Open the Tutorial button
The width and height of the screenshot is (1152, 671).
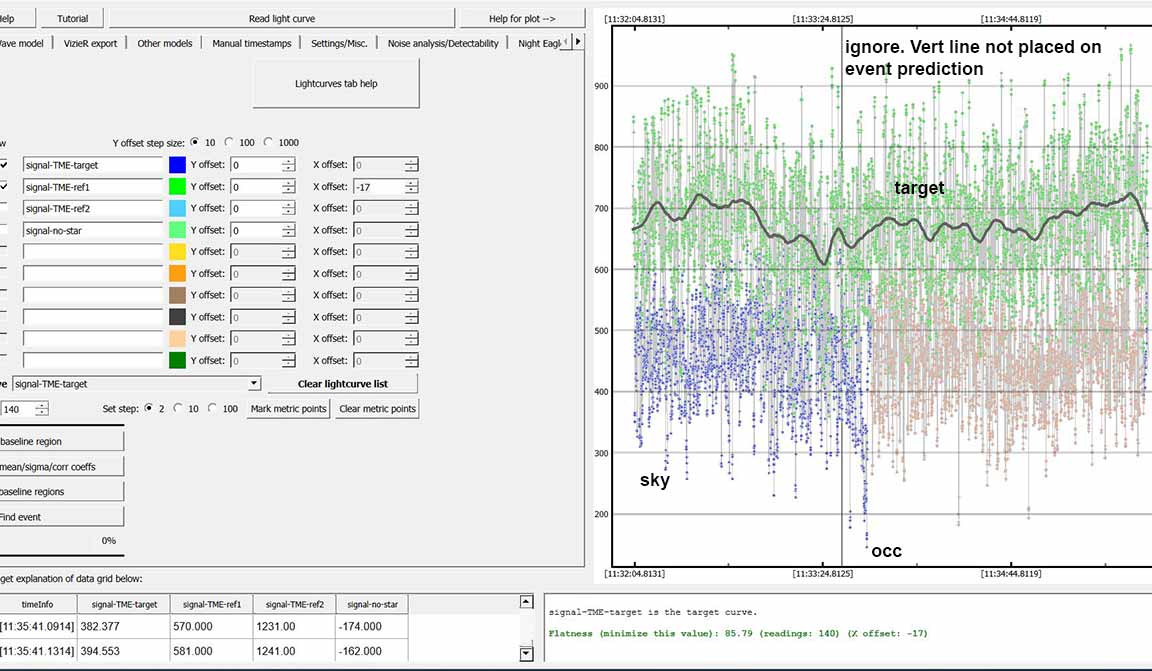72,18
